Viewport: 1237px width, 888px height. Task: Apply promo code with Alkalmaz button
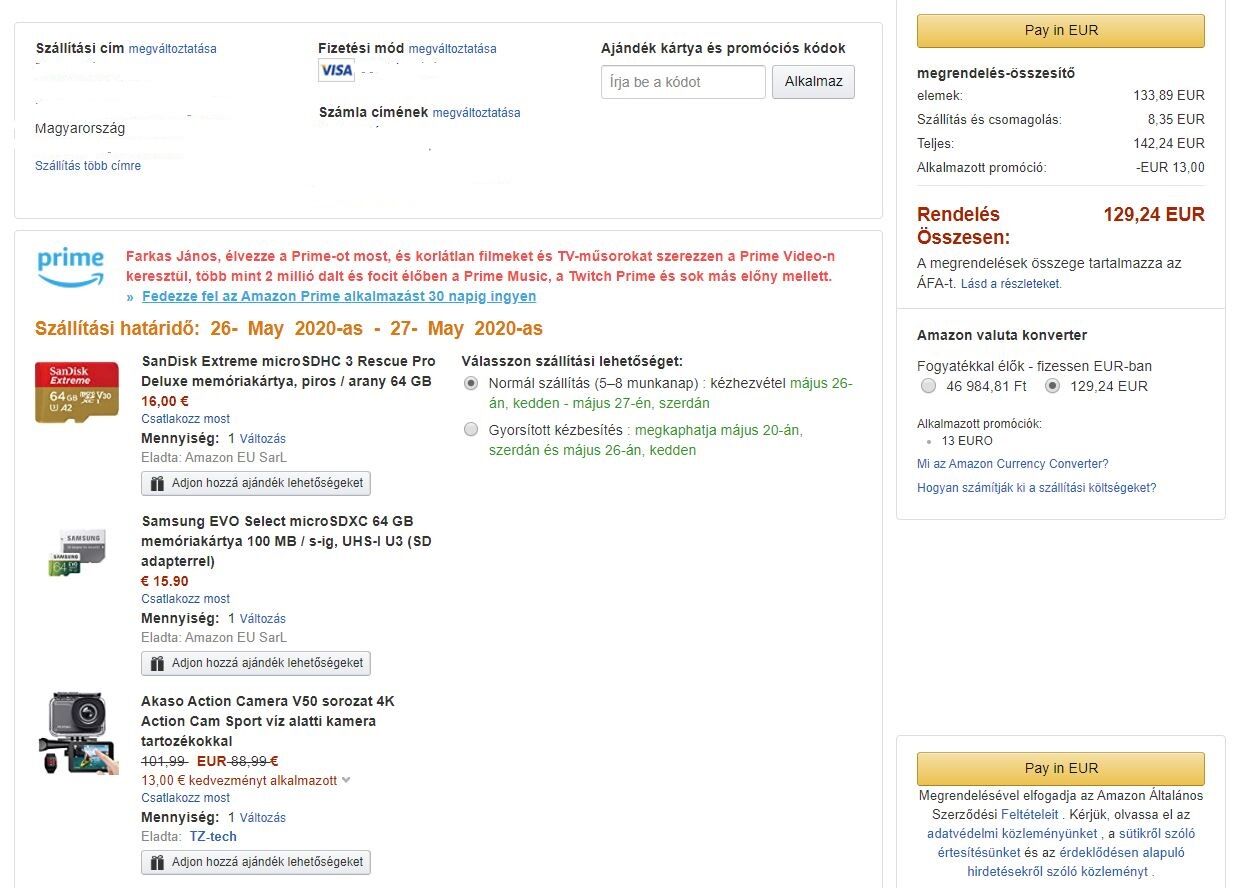point(813,82)
